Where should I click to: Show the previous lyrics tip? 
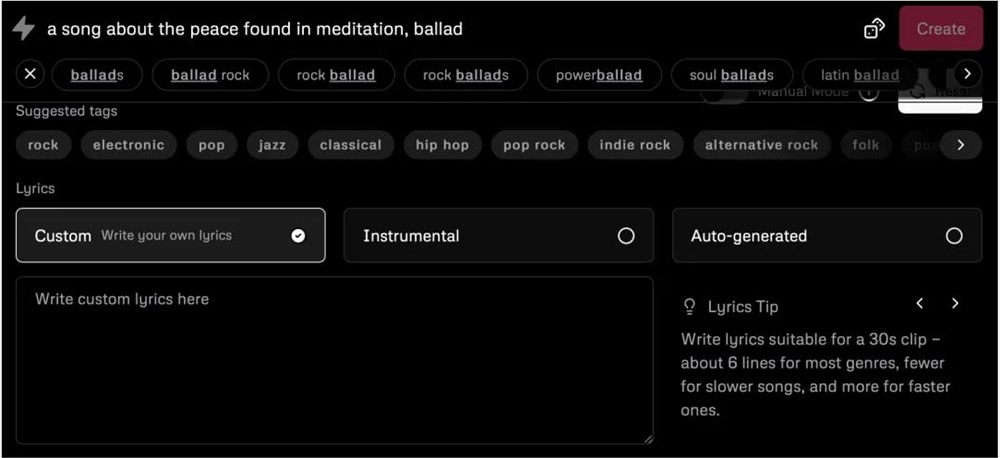tap(920, 304)
